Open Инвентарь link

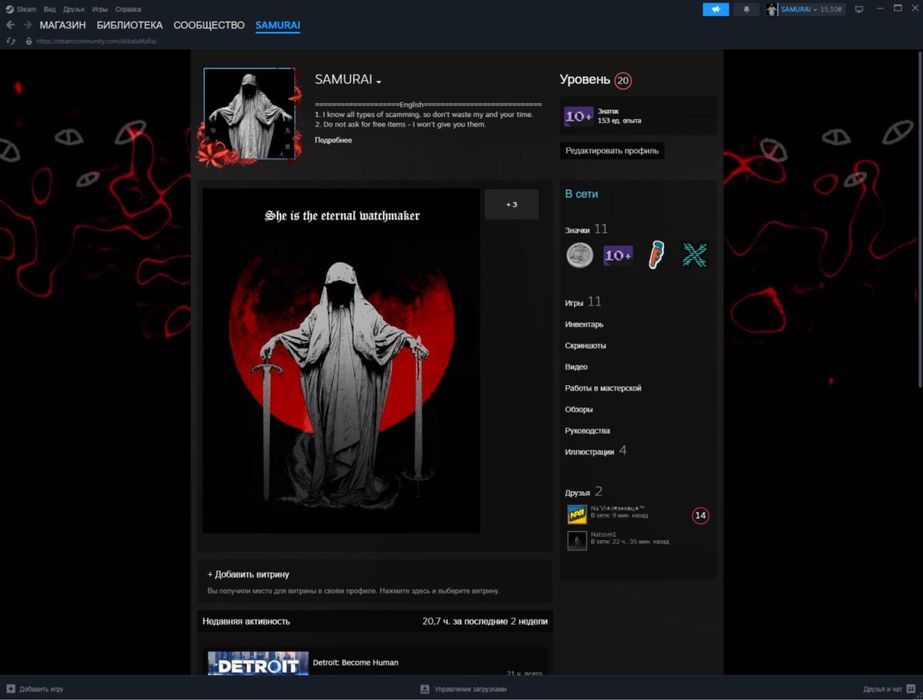coord(584,324)
